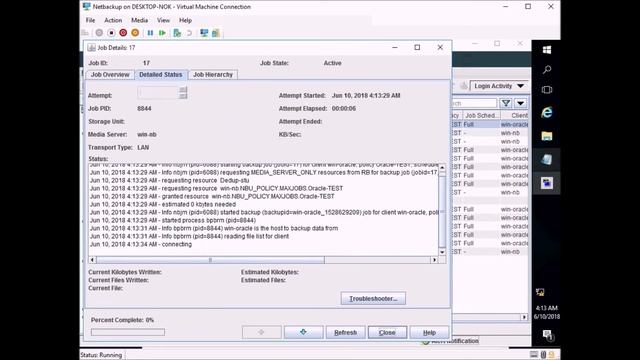Click the status log scroll left arrow

coord(92,260)
